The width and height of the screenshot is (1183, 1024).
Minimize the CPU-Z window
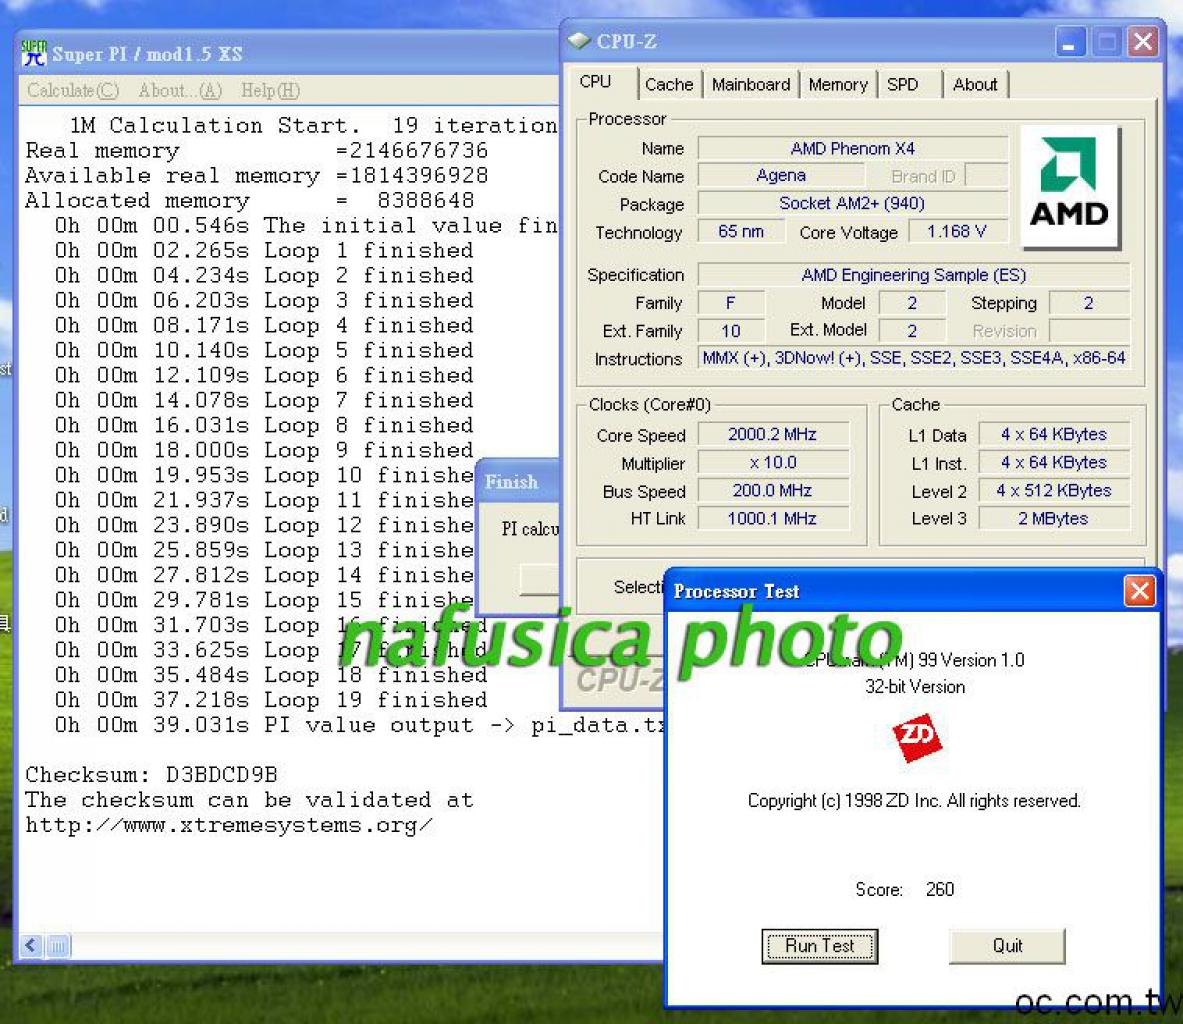tap(1070, 42)
